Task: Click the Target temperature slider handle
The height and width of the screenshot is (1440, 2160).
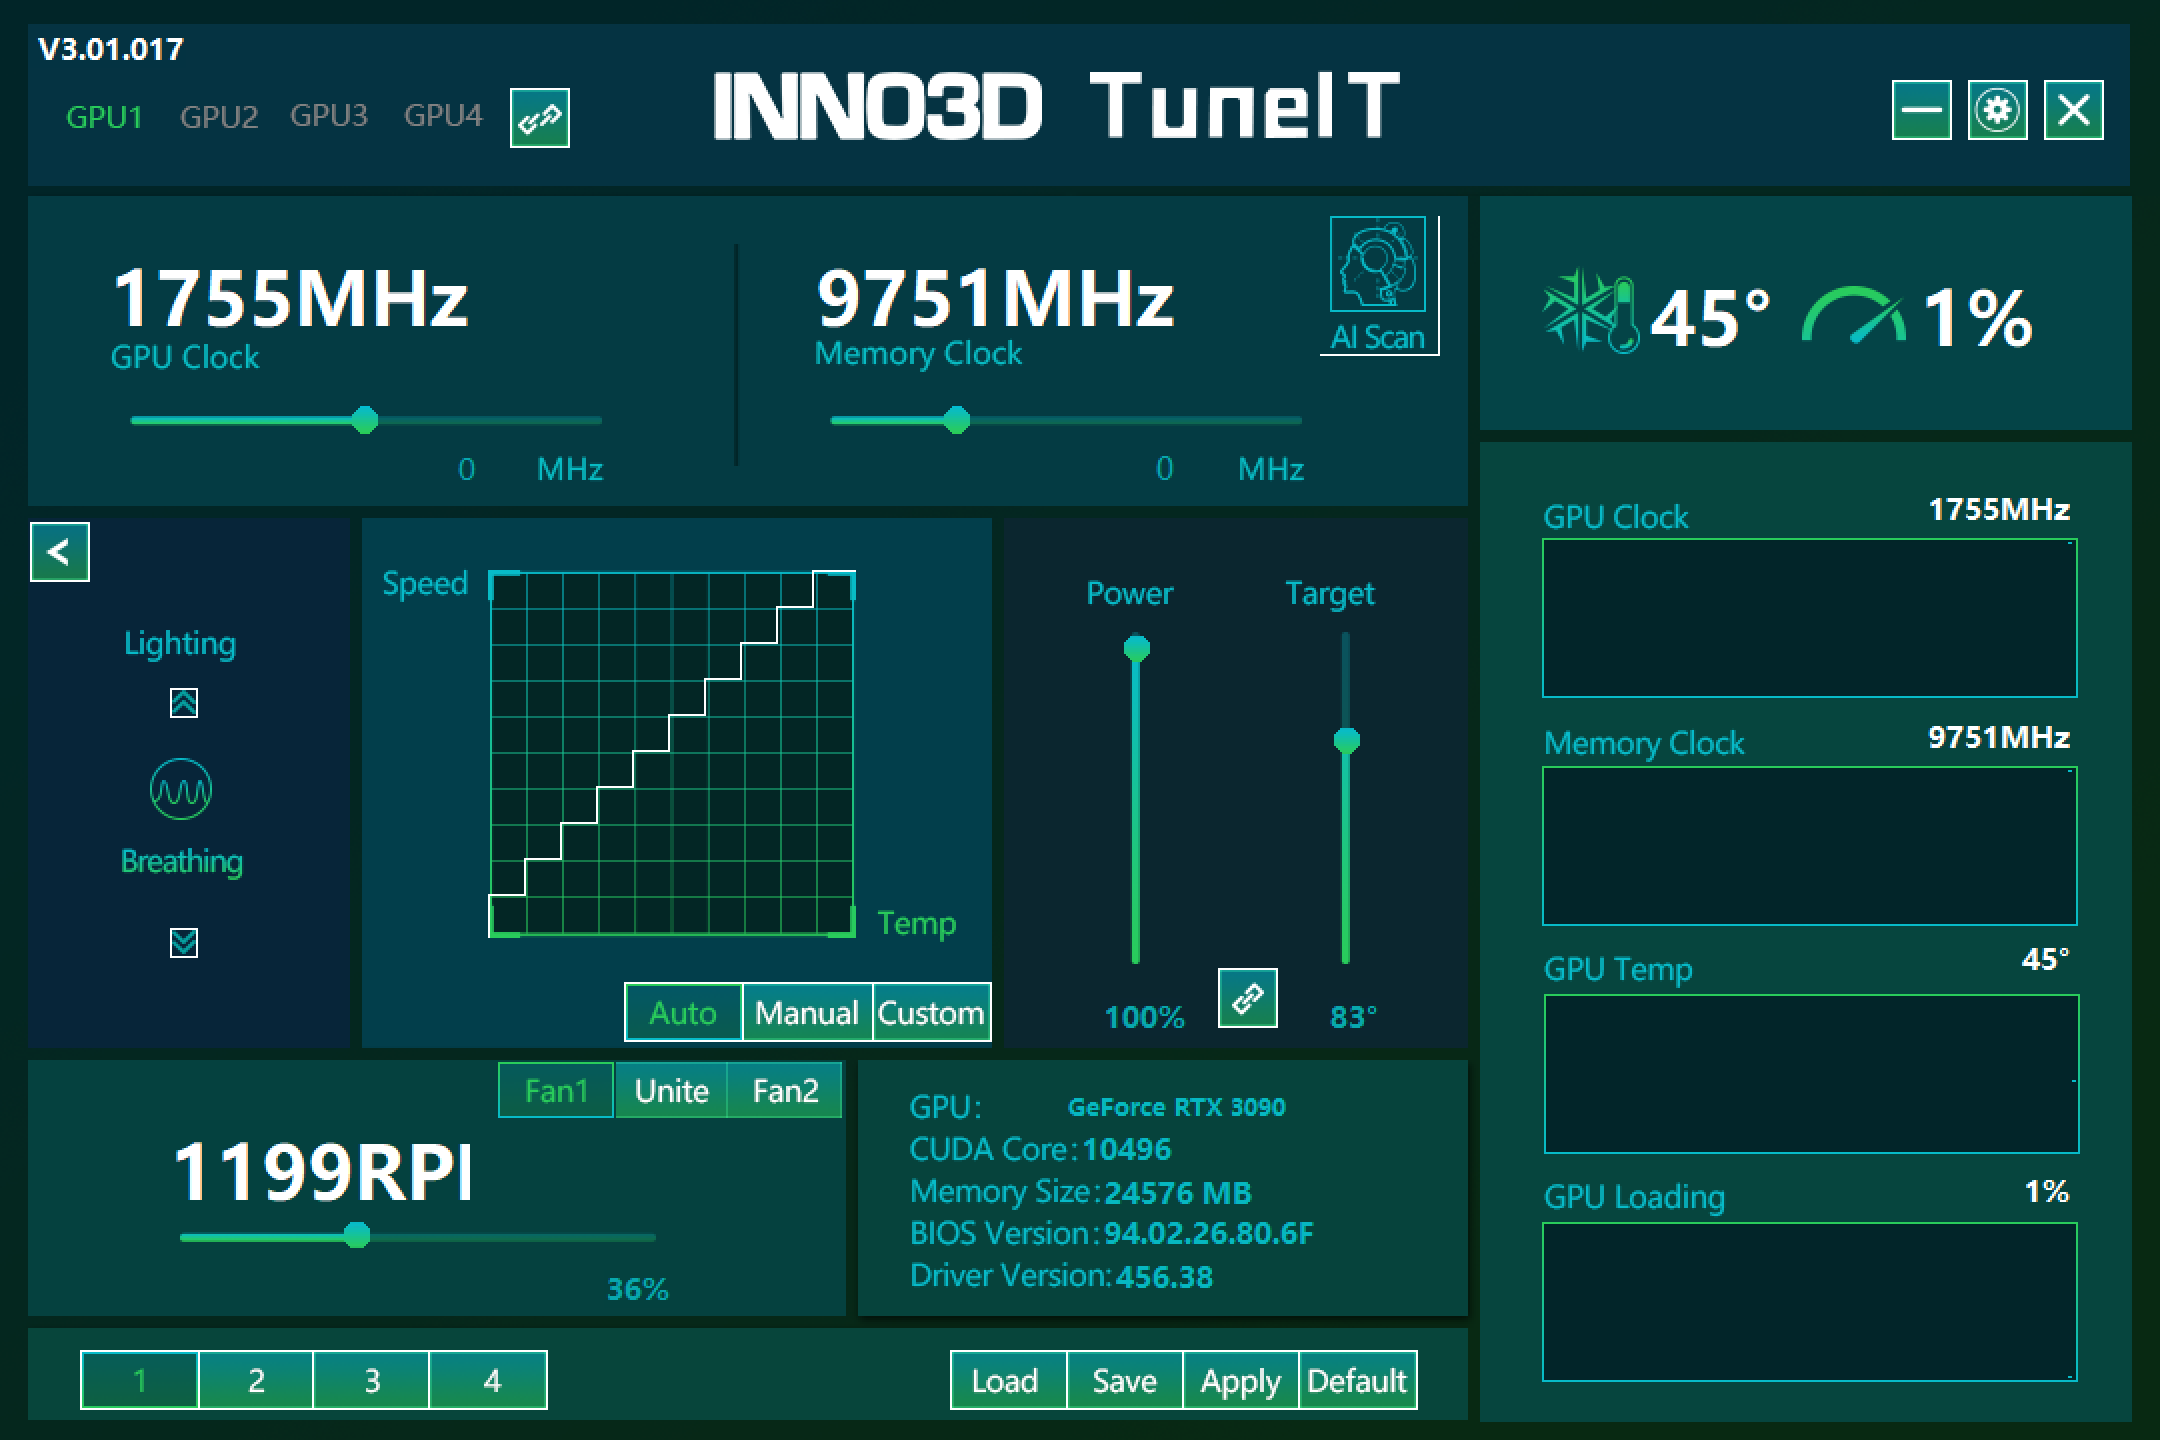Action: pyautogui.click(x=1346, y=741)
